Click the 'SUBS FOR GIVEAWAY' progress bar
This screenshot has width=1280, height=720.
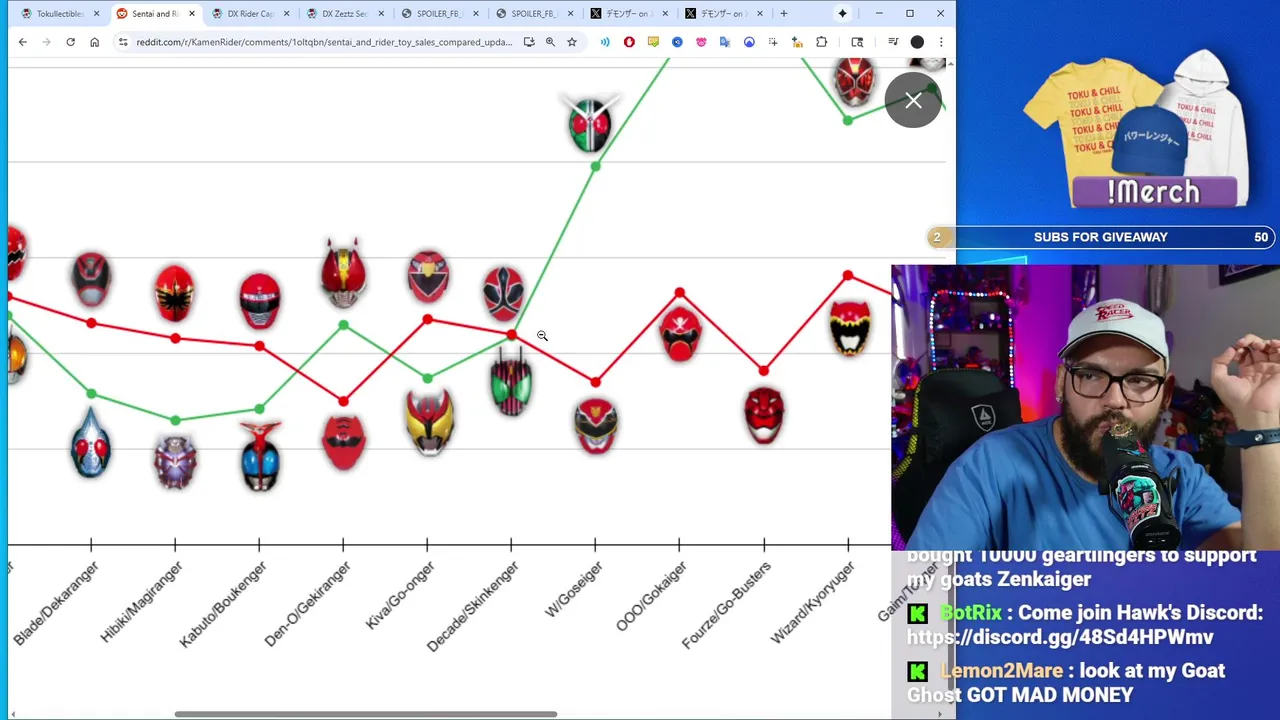coord(1101,237)
